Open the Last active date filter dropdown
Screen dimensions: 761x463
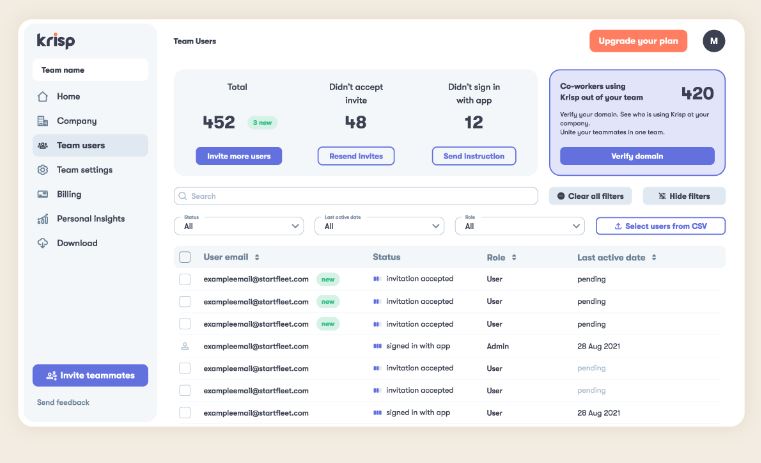[379, 226]
